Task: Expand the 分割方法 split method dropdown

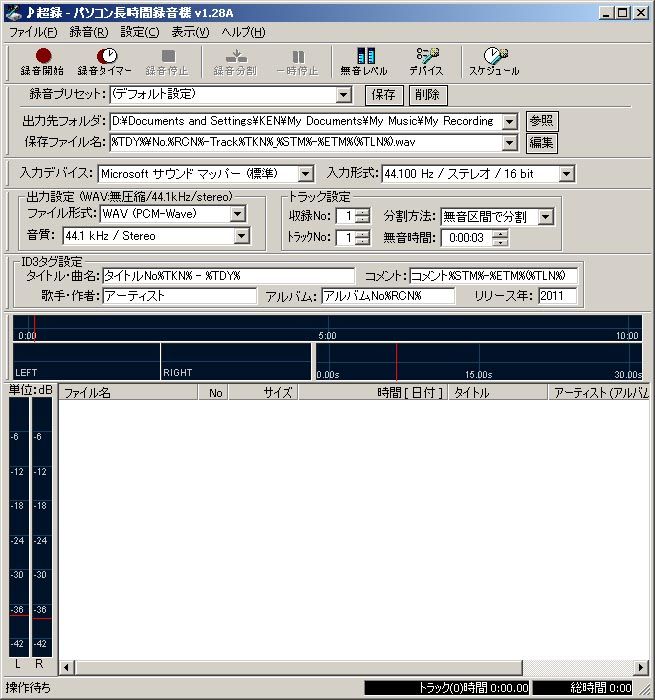Action: pos(546,217)
